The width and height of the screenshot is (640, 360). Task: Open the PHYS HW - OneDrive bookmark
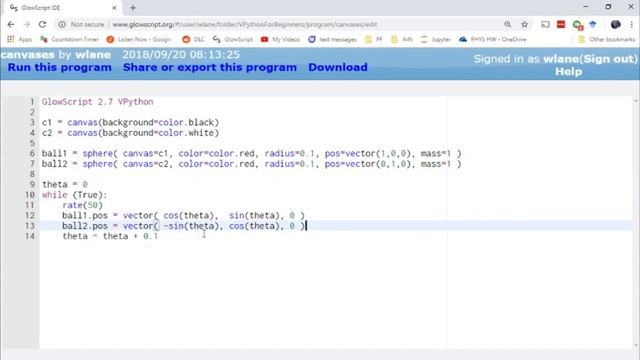[x=493, y=39]
